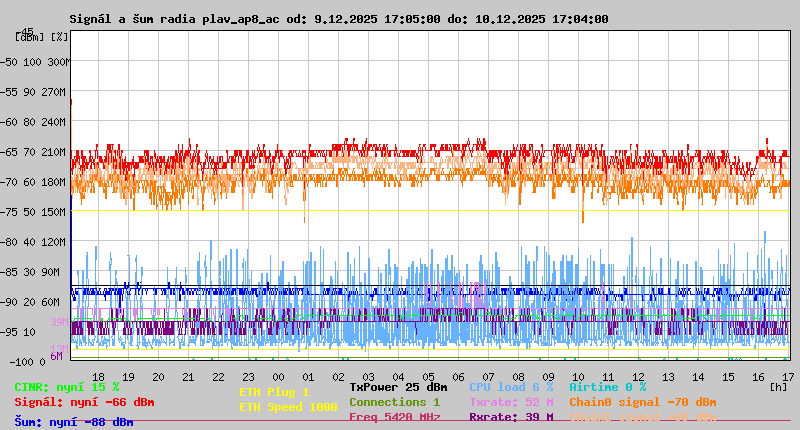Screen dimensions: 800x430
Task: Click hour 00 on the time axis
Action: (279, 377)
